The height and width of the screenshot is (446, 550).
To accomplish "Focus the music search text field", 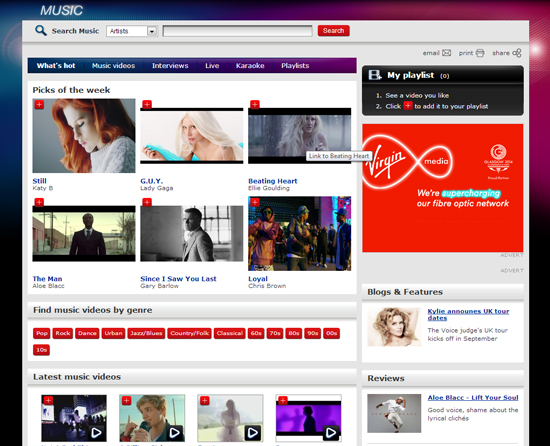I will 237,31.
